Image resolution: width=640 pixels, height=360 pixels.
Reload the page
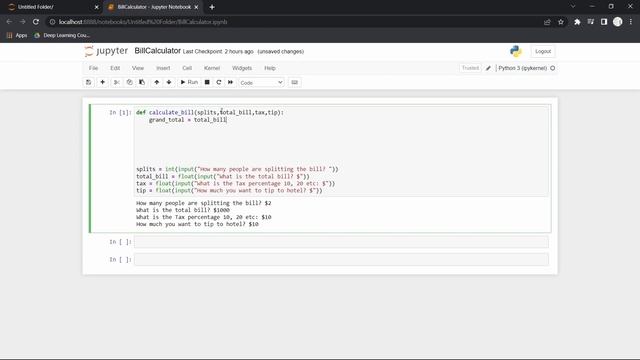(36, 22)
